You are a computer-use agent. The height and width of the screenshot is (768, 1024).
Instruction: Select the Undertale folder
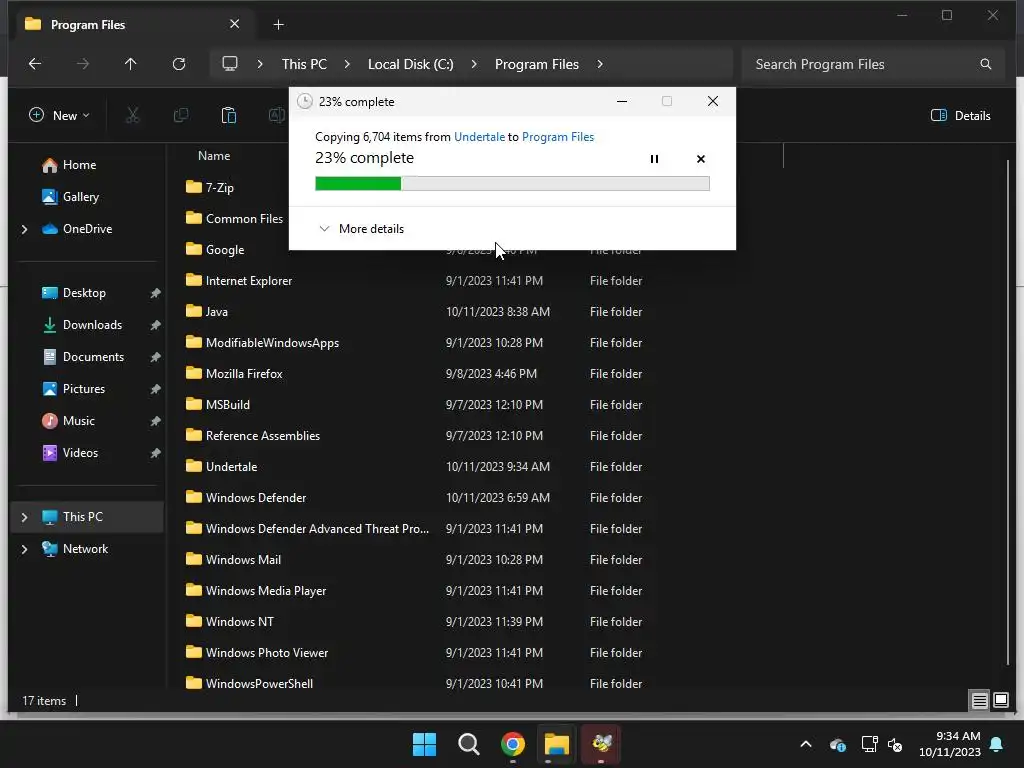pyautogui.click(x=232, y=466)
